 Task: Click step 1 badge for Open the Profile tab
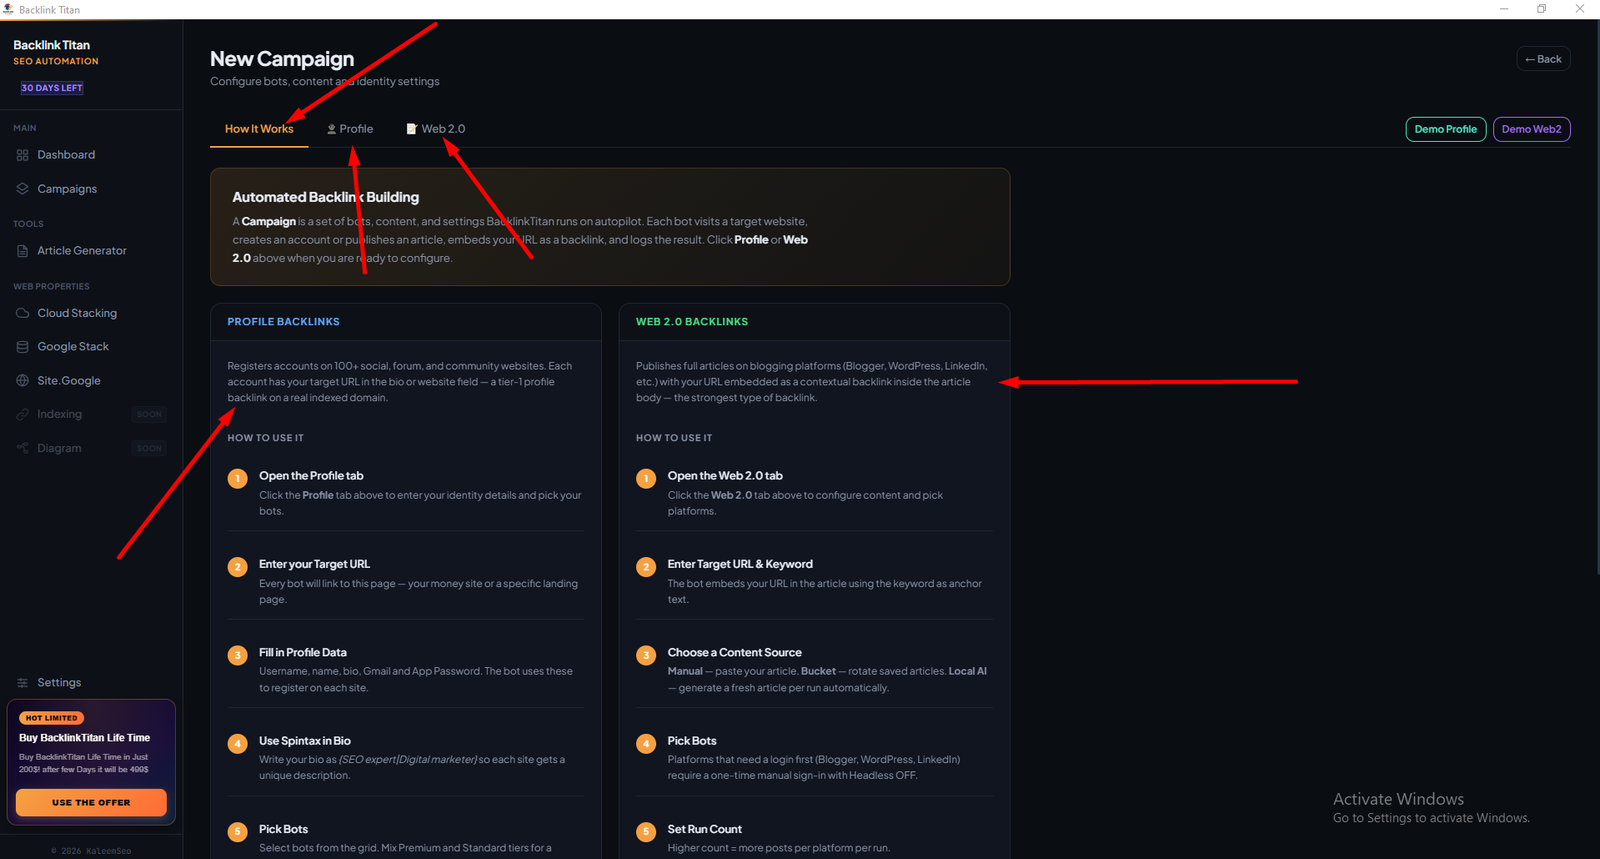(238, 479)
